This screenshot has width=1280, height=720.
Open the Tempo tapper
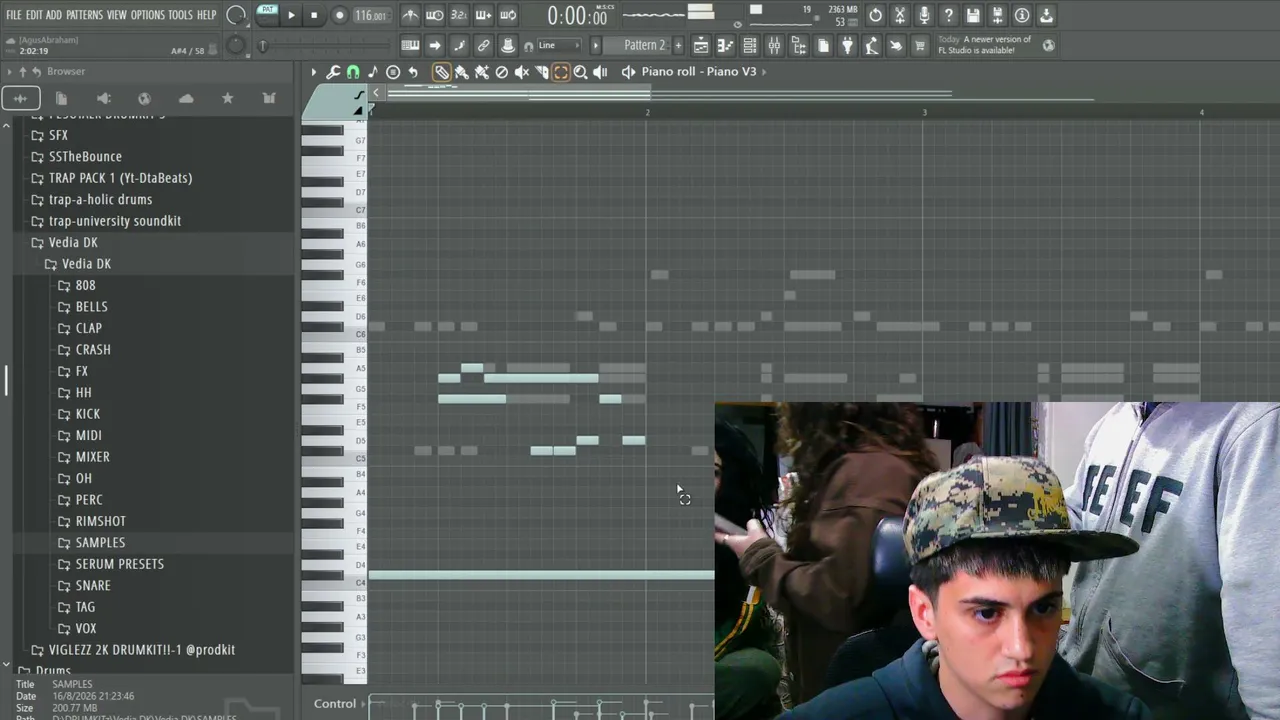click(x=871, y=46)
